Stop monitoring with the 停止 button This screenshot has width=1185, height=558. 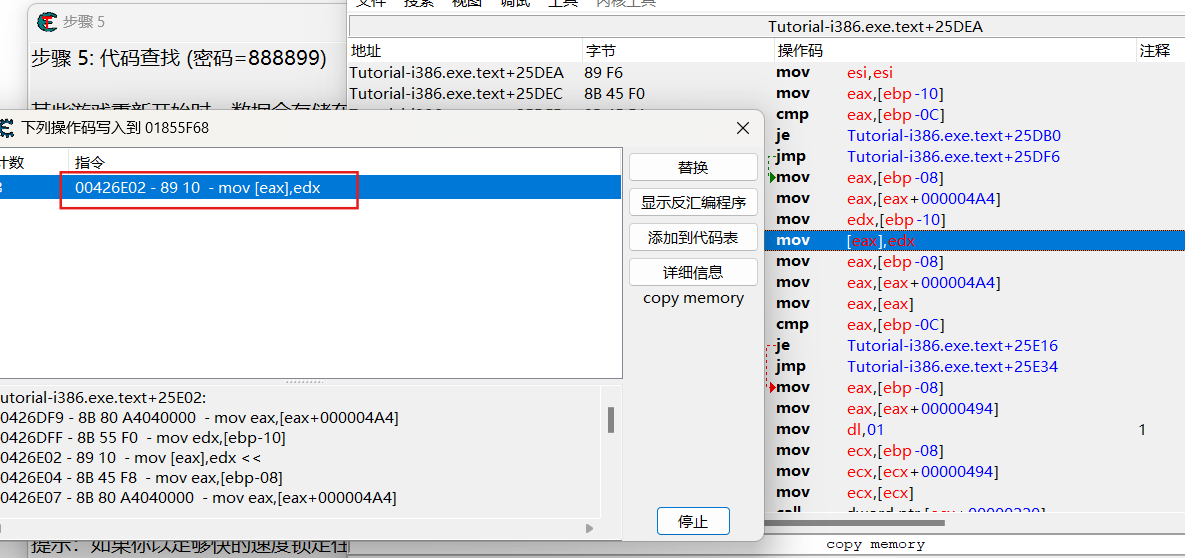(x=693, y=521)
